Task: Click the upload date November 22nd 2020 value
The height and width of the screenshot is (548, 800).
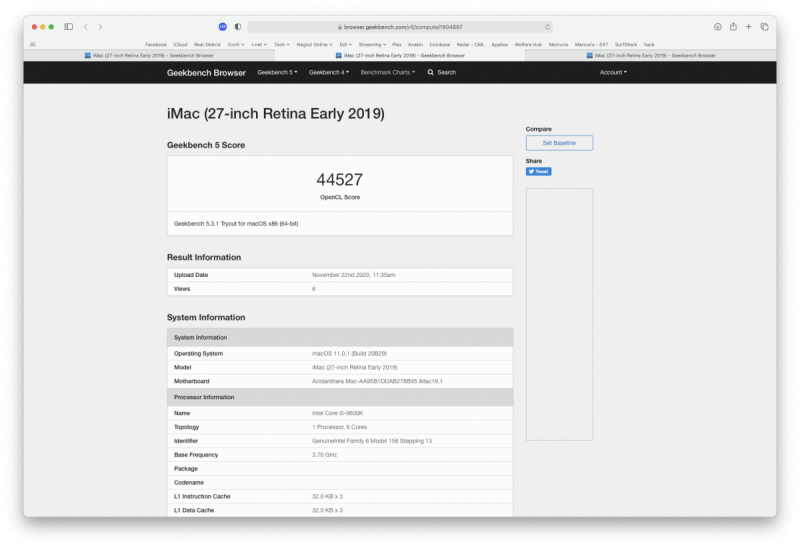Action: click(x=354, y=275)
